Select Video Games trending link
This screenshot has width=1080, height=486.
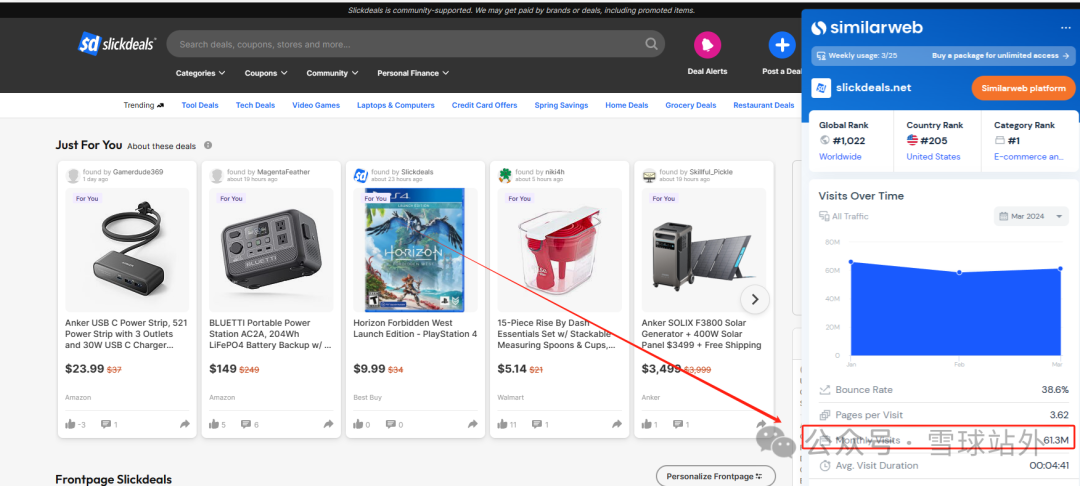pos(316,105)
